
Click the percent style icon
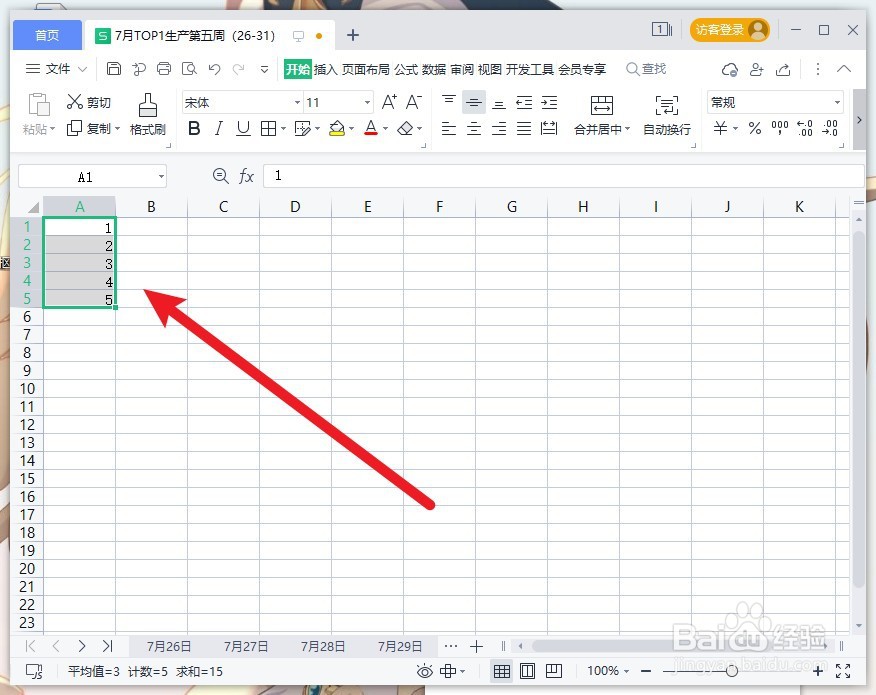(755, 128)
